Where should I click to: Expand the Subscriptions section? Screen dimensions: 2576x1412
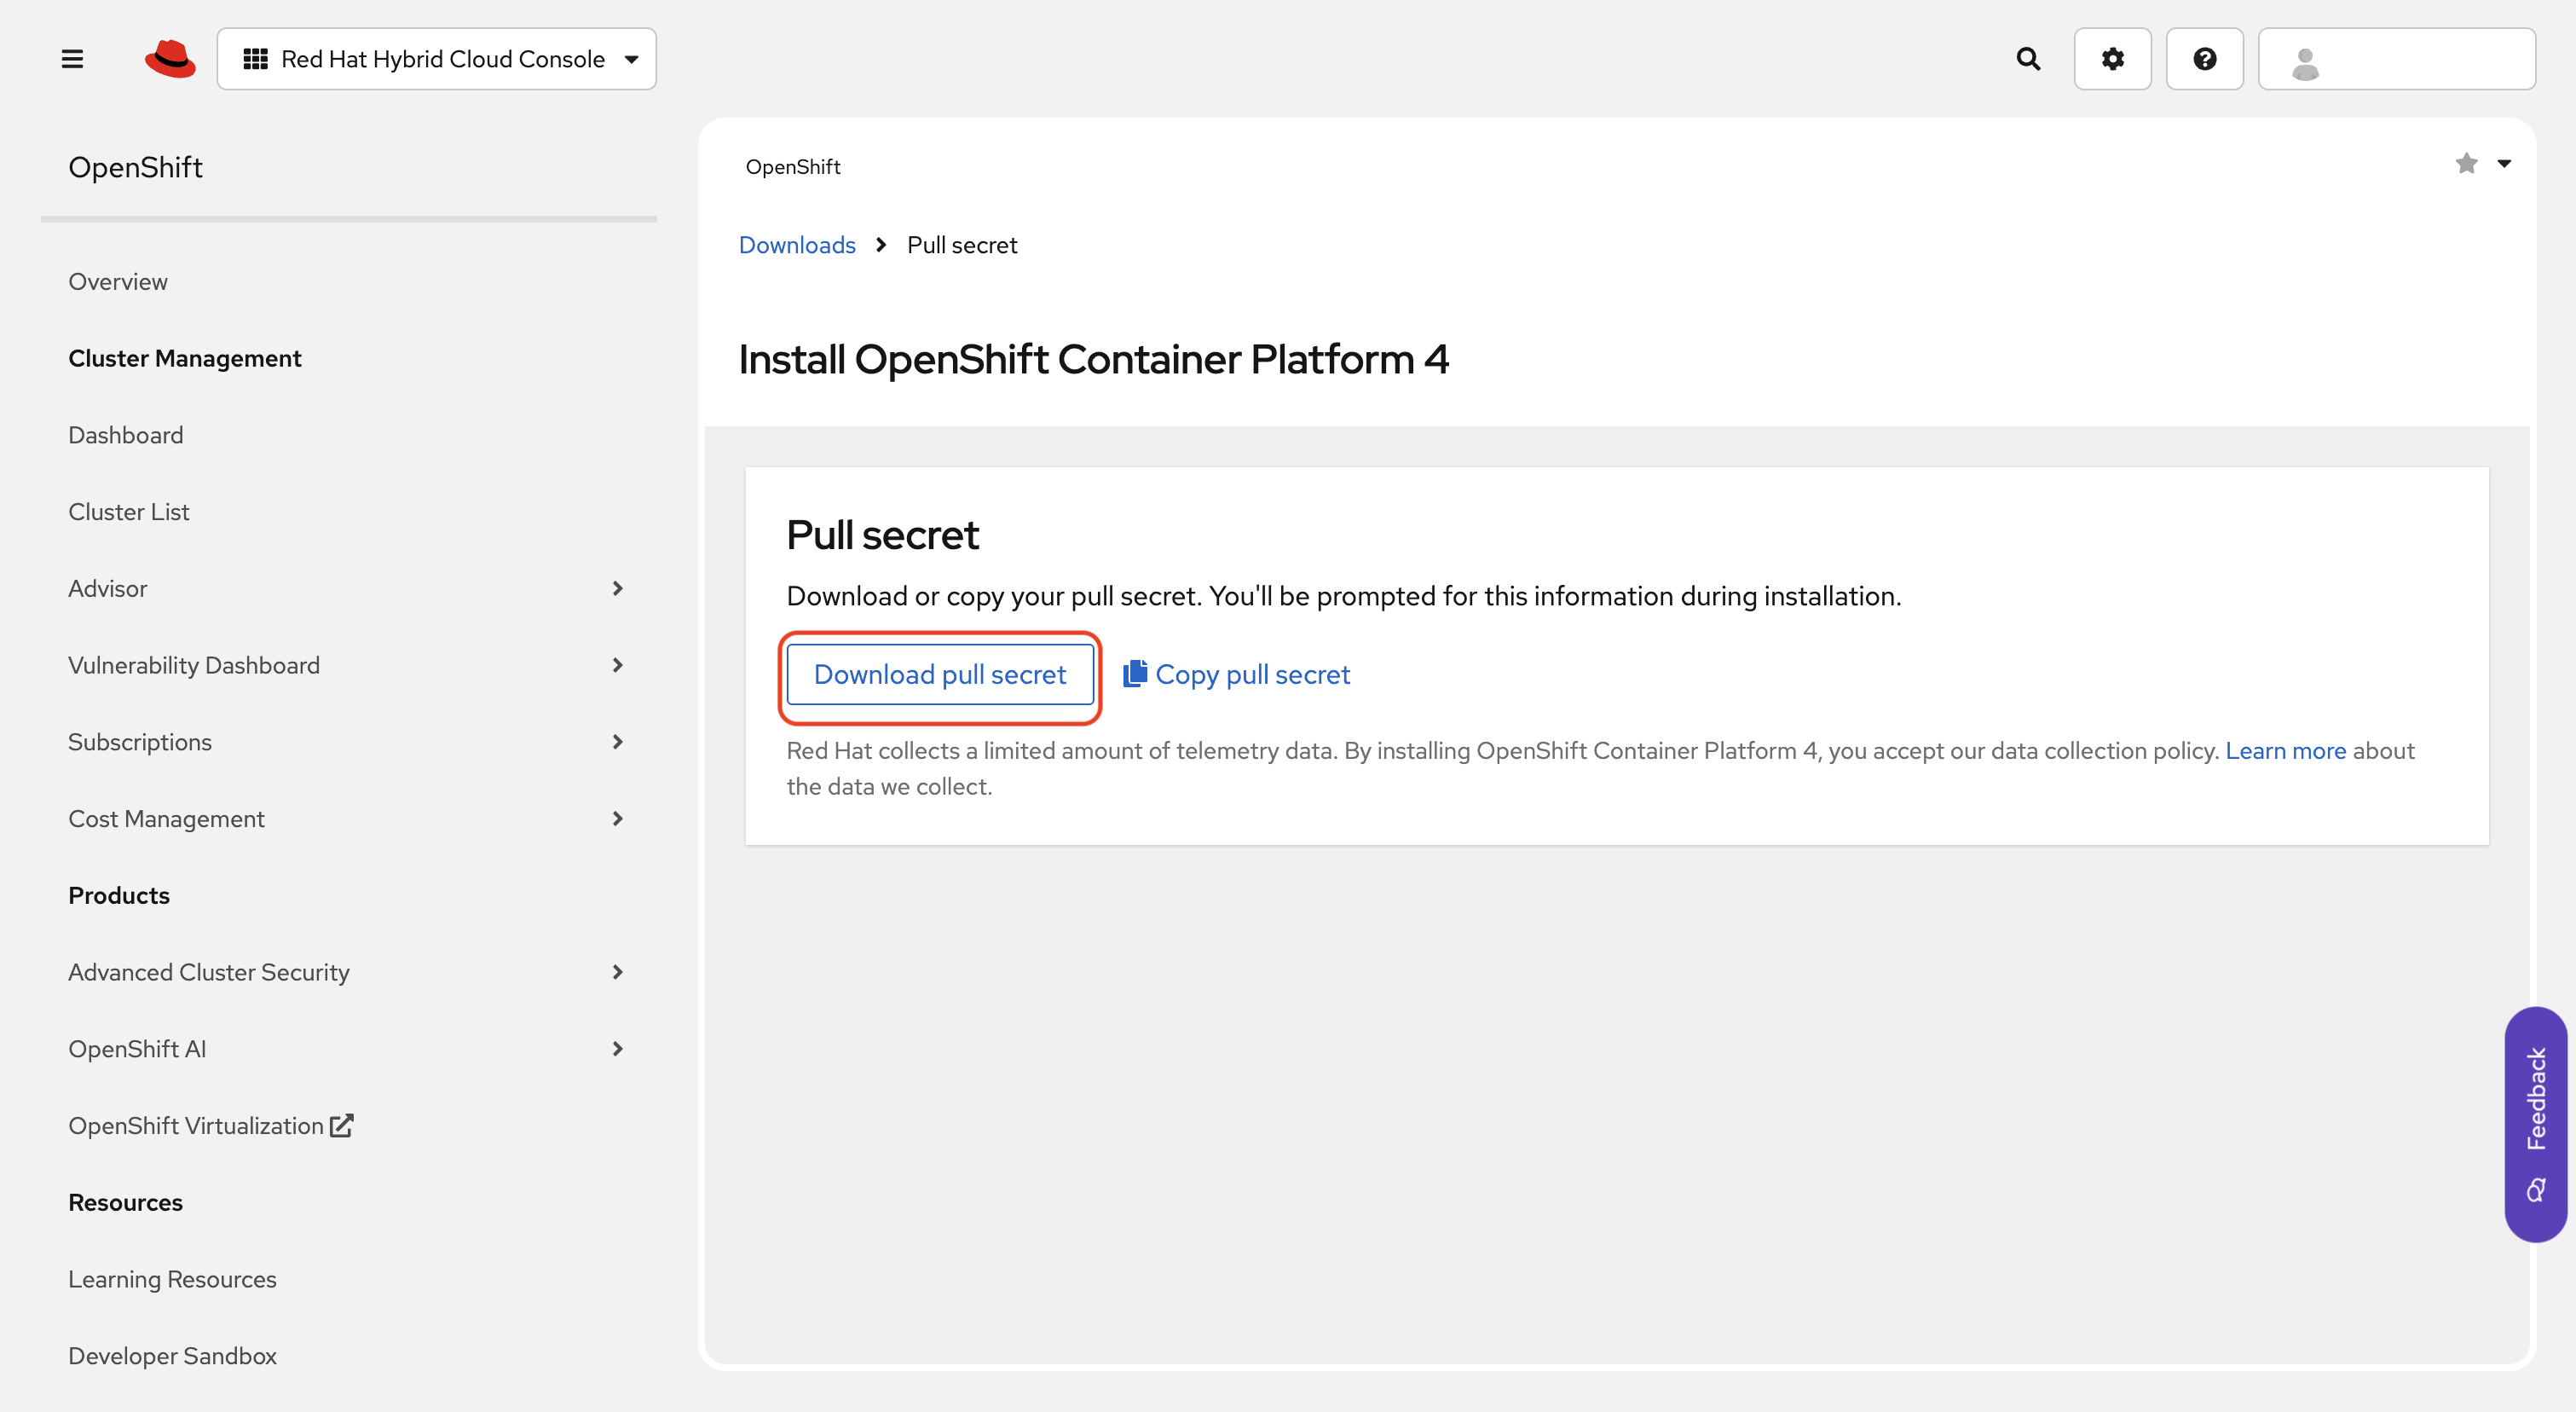[x=617, y=742]
